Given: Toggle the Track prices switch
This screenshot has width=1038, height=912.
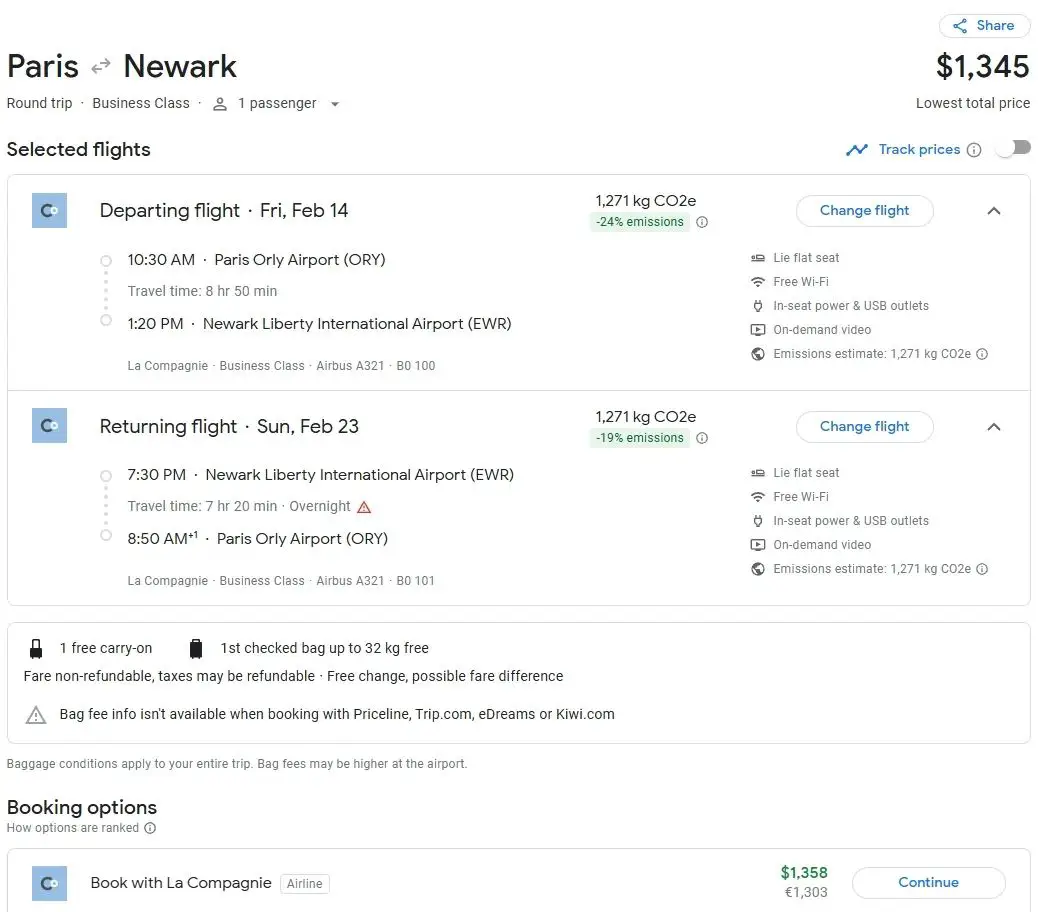Looking at the screenshot, I should (1012, 149).
